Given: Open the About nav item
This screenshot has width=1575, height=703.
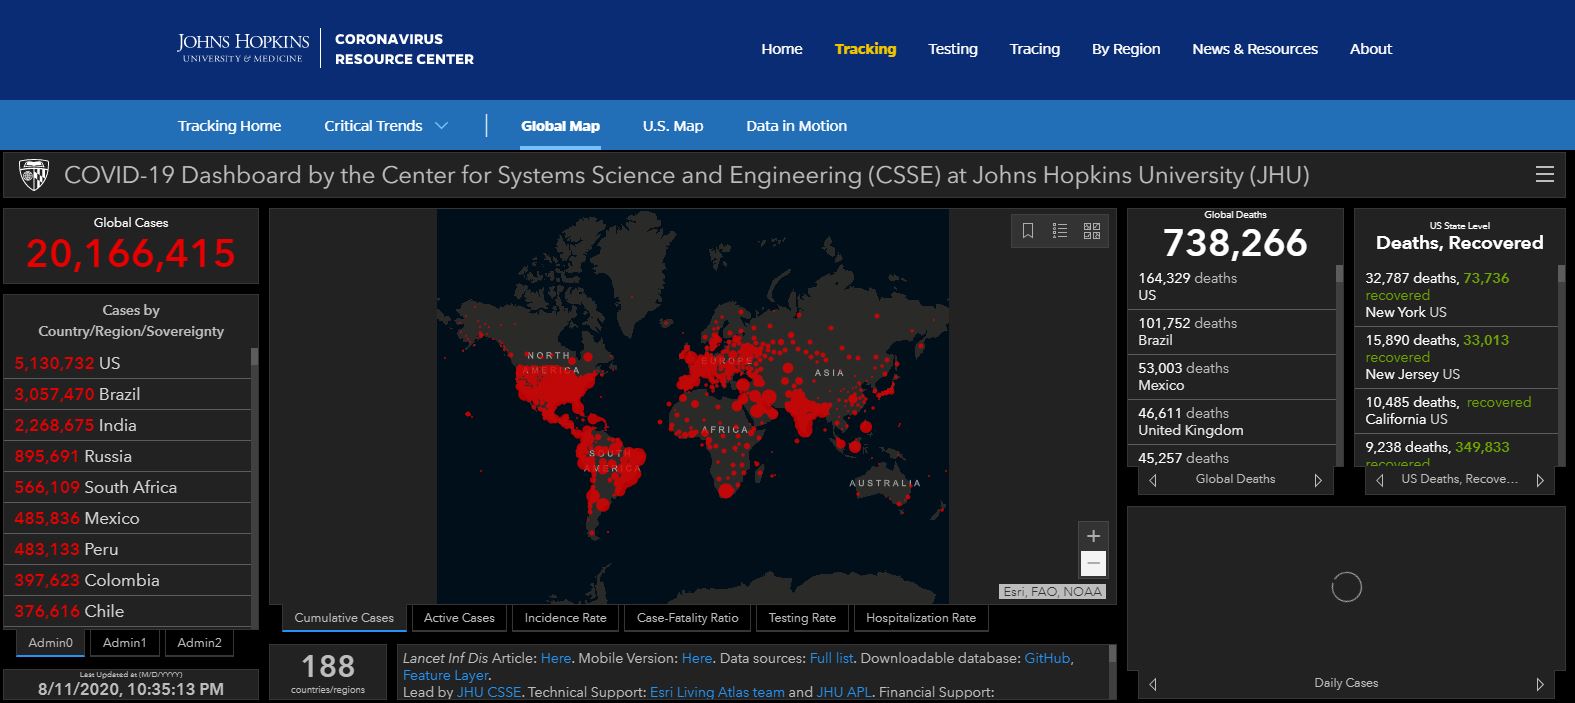Looking at the screenshot, I should (x=1371, y=49).
